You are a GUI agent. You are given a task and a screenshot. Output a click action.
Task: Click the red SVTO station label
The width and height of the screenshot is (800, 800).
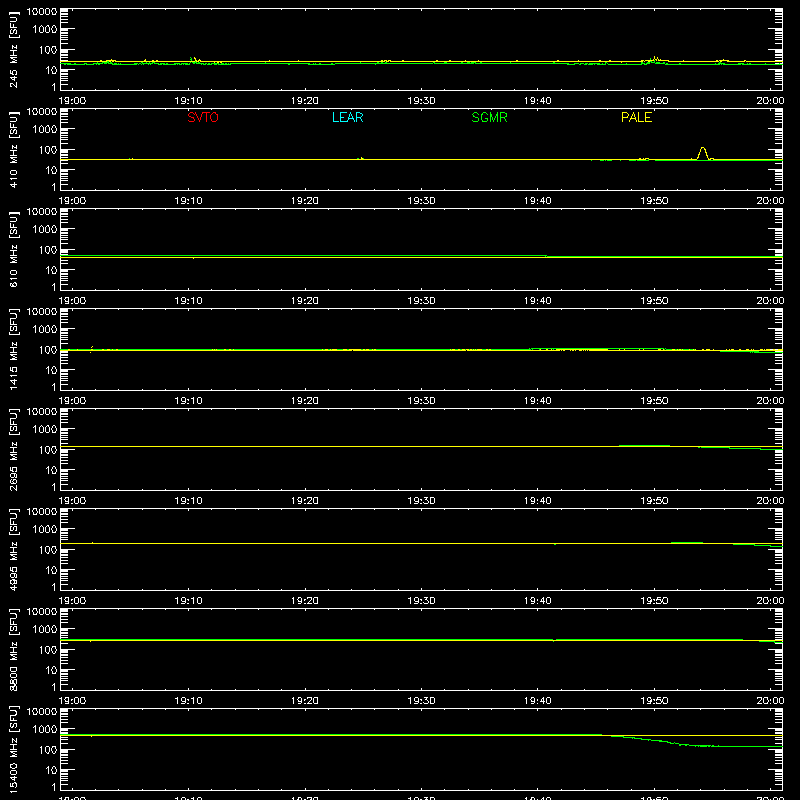point(203,117)
